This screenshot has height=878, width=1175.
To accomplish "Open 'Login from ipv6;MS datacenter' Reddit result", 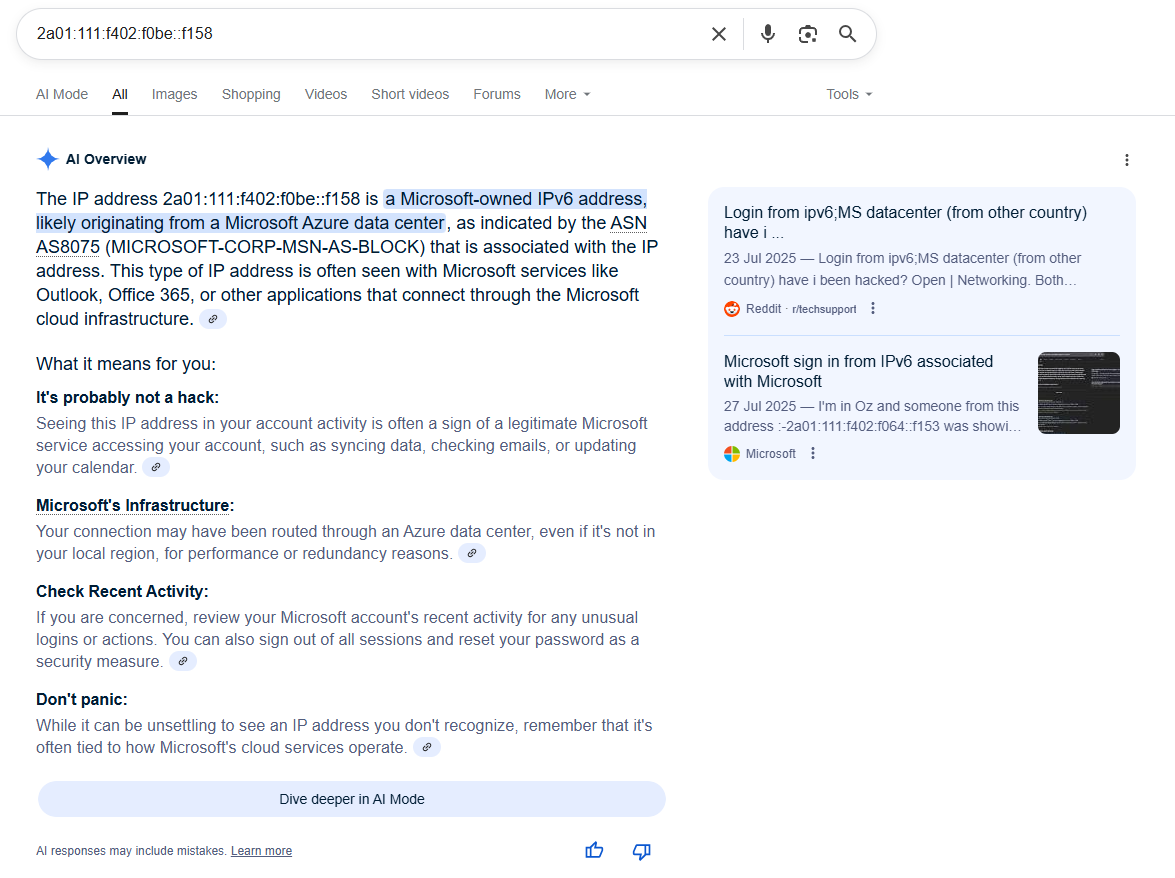I will coord(905,222).
